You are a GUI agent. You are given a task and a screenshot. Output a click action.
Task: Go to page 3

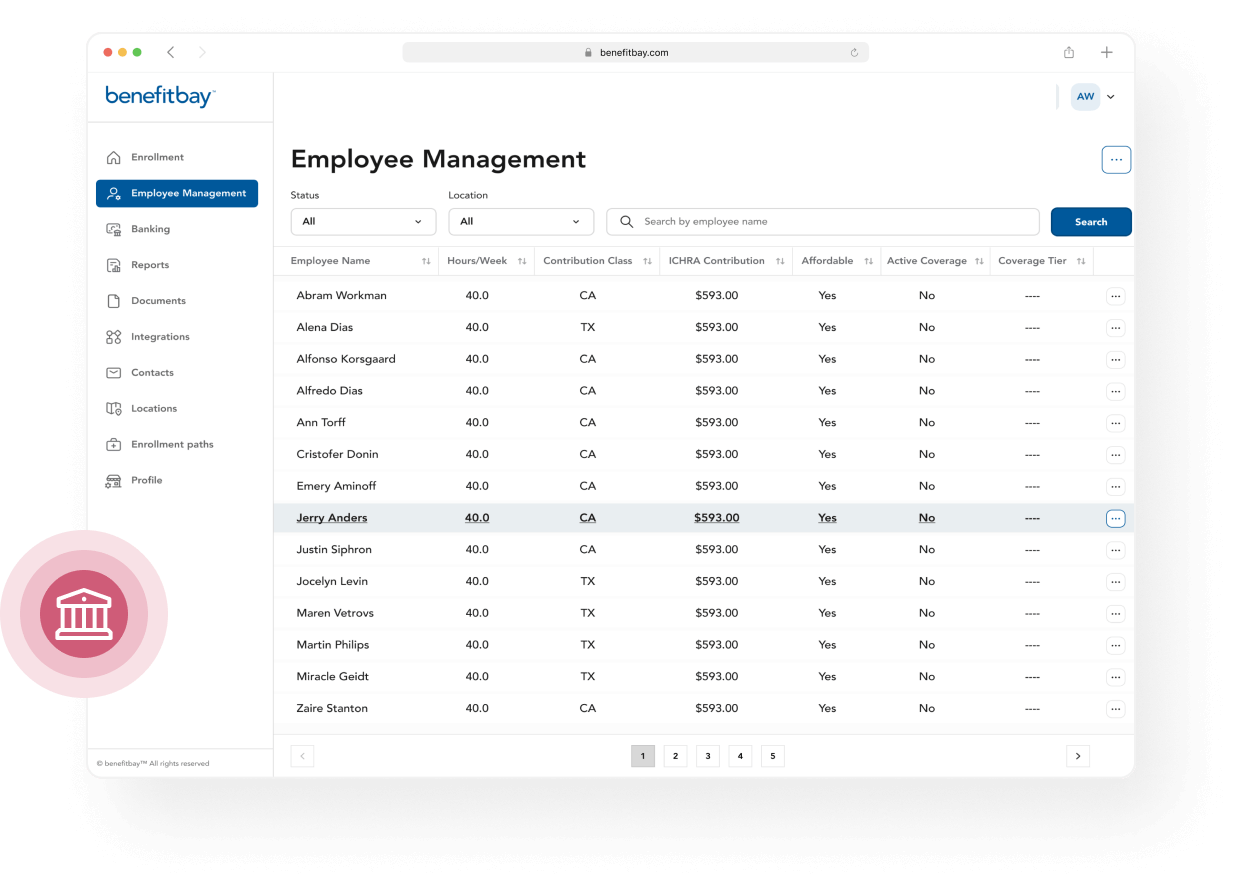[x=708, y=756]
